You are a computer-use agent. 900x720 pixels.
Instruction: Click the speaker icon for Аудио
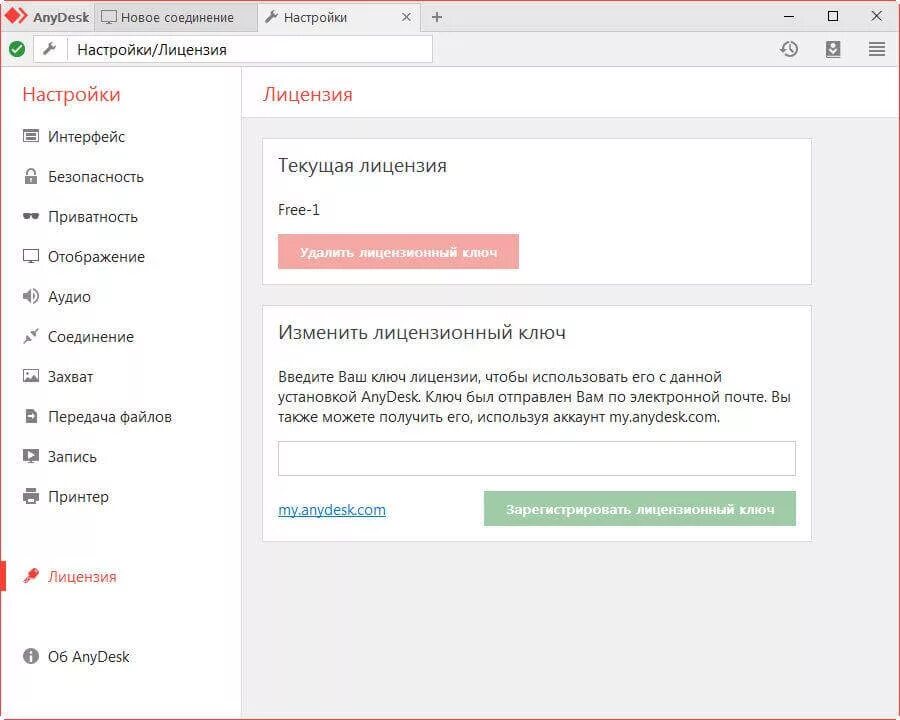(x=31, y=296)
